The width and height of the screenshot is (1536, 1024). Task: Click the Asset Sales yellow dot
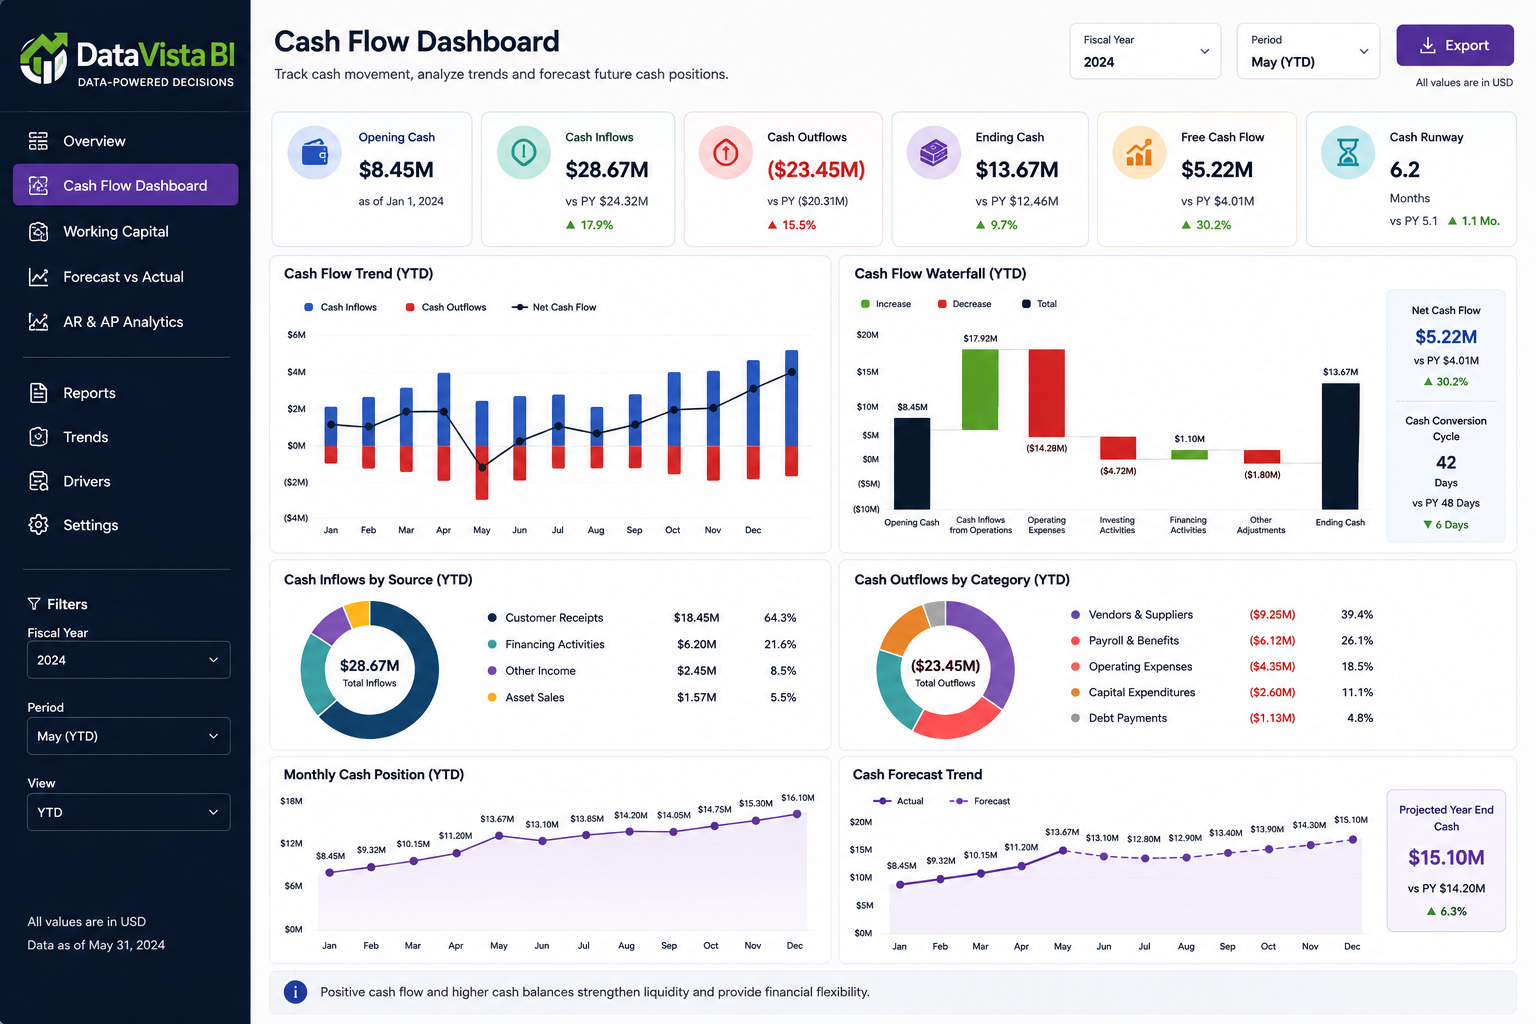click(492, 697)
